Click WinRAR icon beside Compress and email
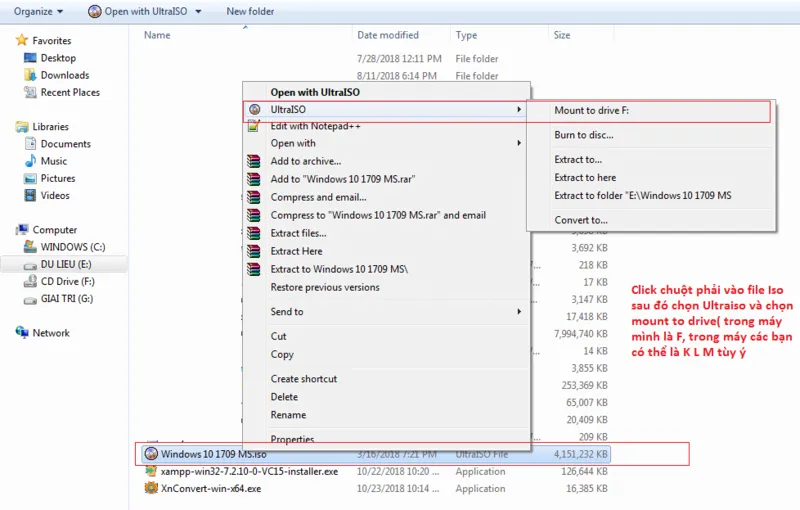Viewport: 800px width, 510px height. point(254,197)
